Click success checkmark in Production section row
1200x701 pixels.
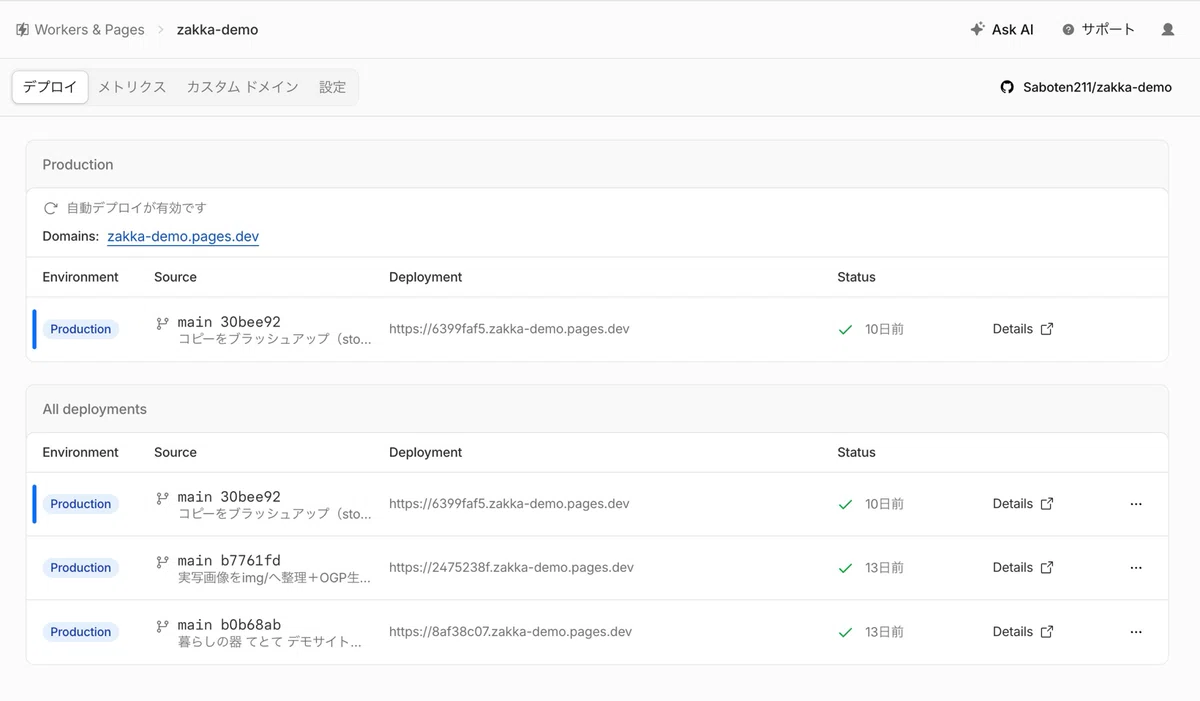pos(845,329)
